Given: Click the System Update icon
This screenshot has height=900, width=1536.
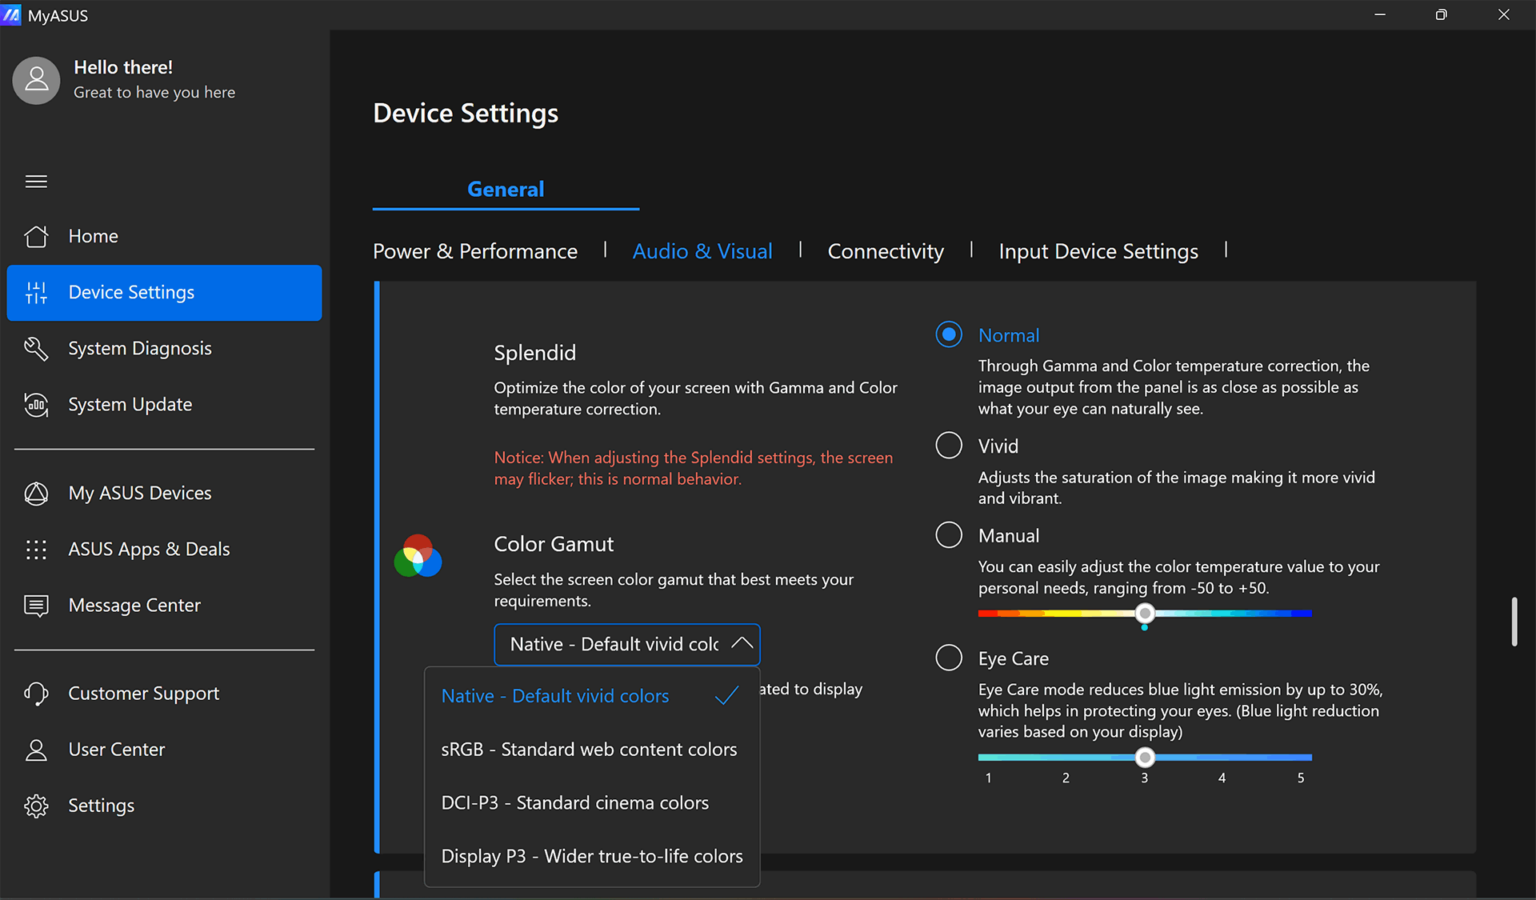Looking at the screenshot, I should 36,405.
